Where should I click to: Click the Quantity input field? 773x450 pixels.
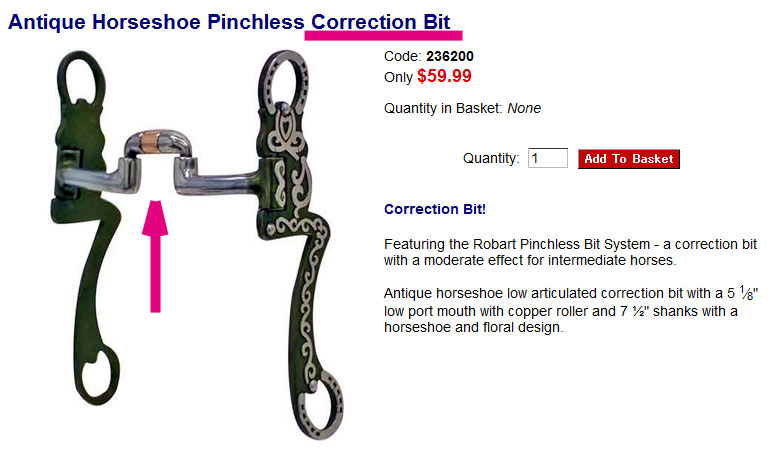point(548,158)
